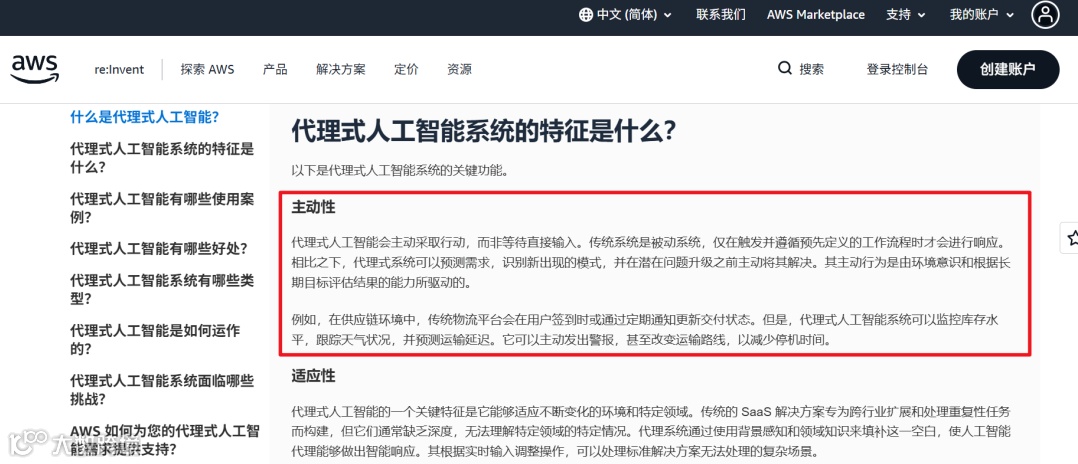Image resolution: width=1078 pixels, height=464 pixels.
Task: Click the star bookmark icon at right edge
Action: 1071,239
